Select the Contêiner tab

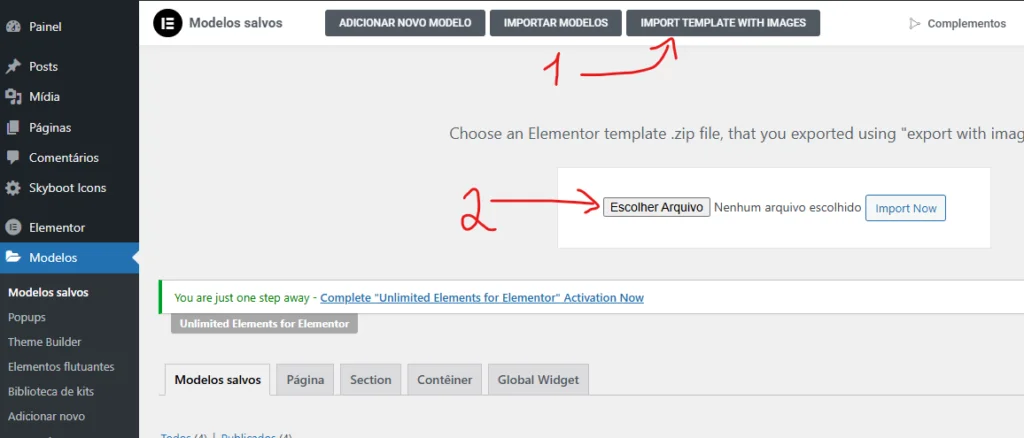(444, 380)
